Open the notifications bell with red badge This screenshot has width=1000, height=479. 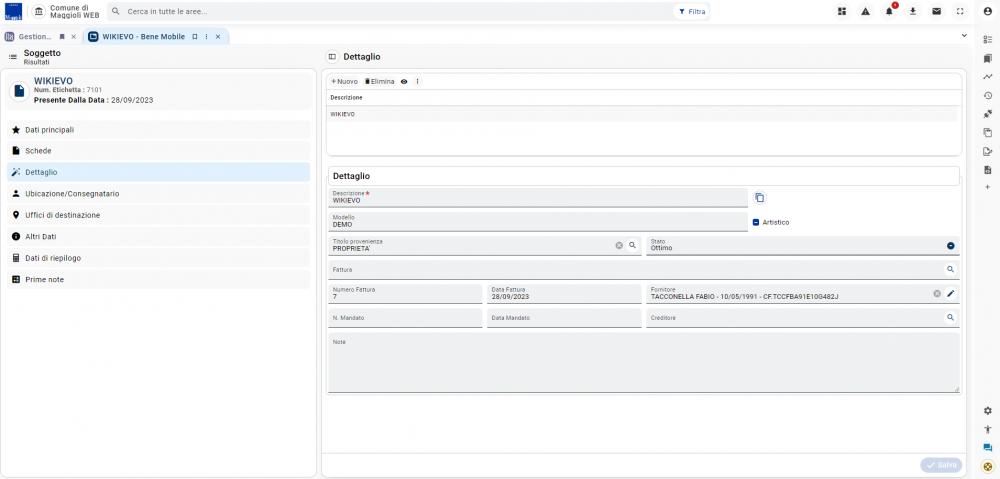tap(889, 11)
